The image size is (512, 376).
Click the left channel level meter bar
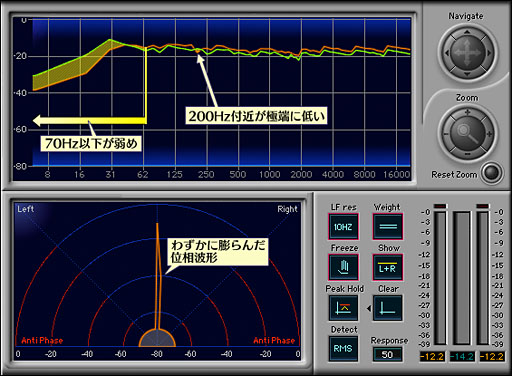(x=440, y=278)
